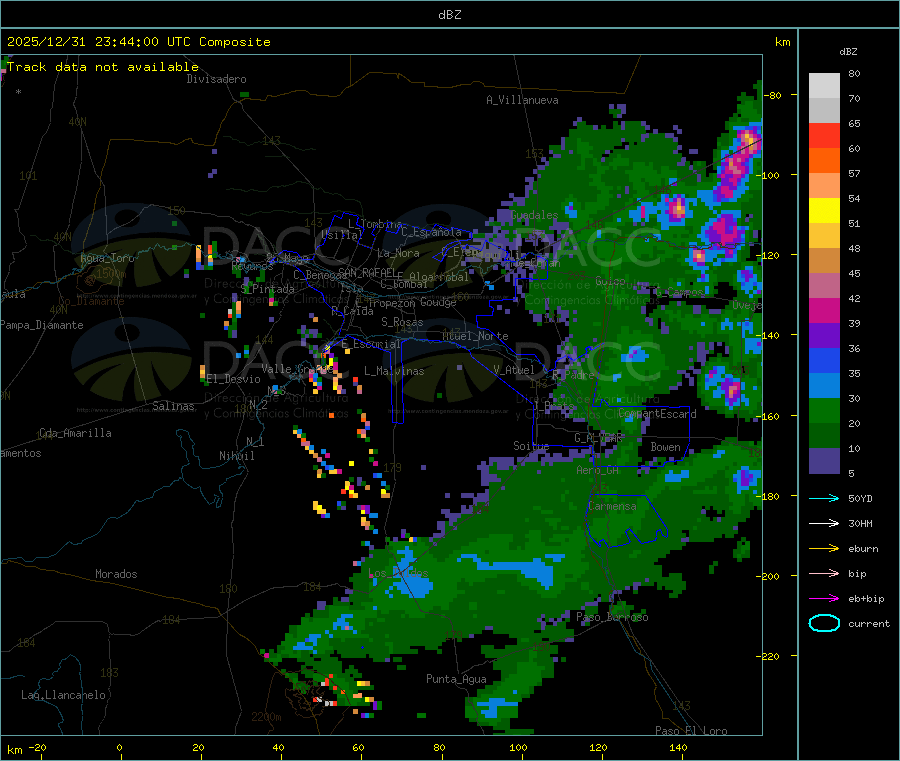Click the 'Carmensa' map label
The width and height of the screenshot is (900, 761).
[612, 506]
